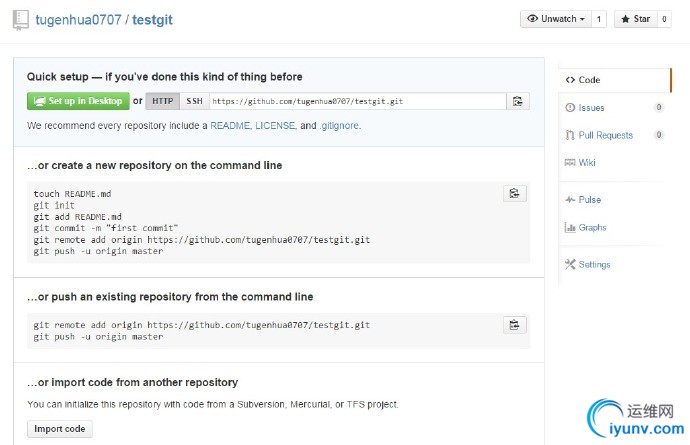This screenshot has height=445, width=690.
Task: Click inside the repository URL field
Action: (355, 101)
